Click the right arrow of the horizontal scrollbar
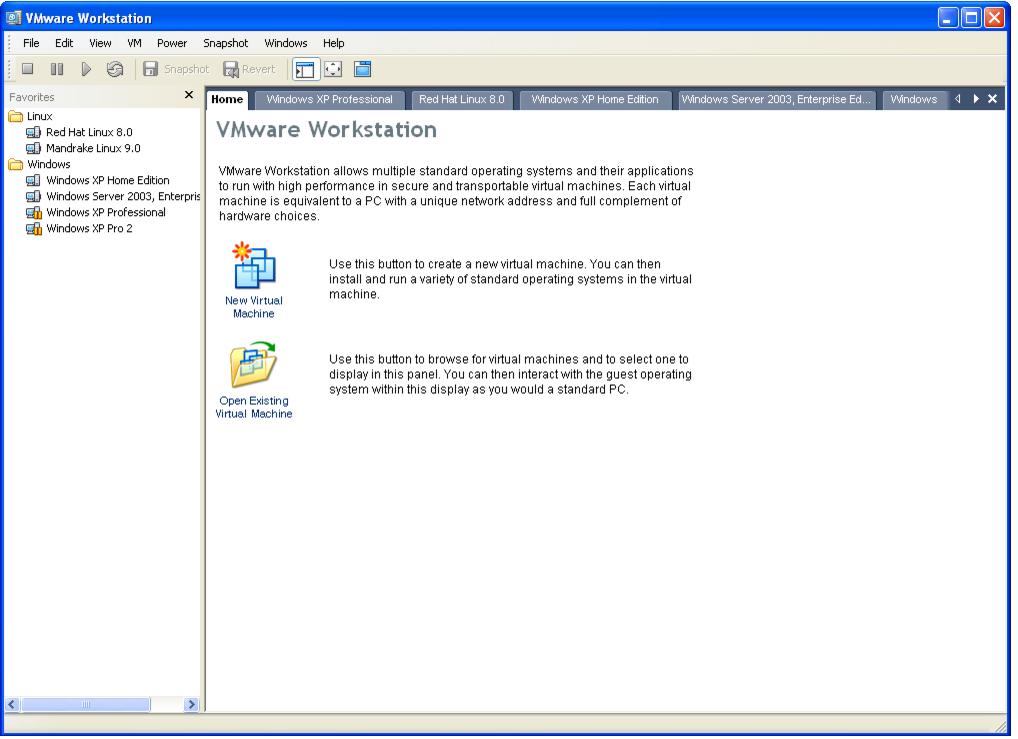The image size is (1018, 739). tap(192, 705)
